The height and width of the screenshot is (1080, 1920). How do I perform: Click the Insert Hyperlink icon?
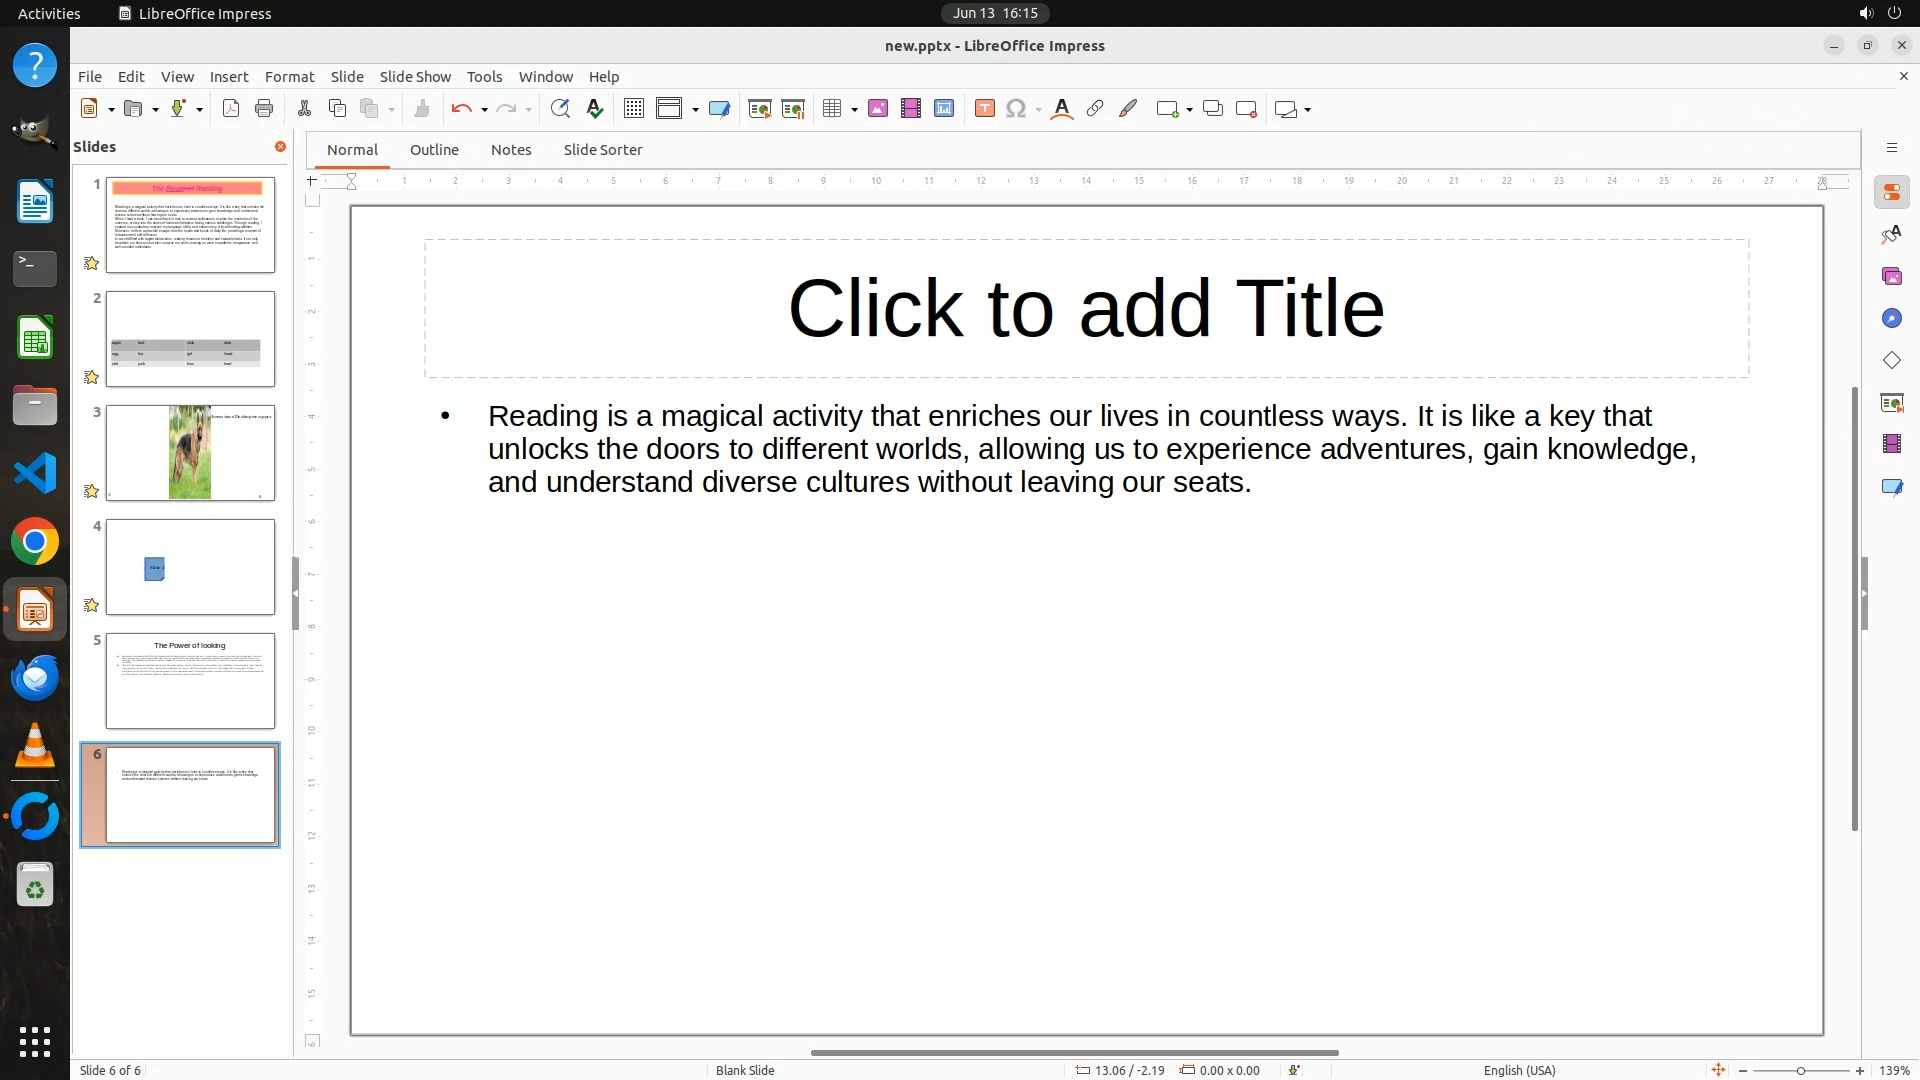pos(1095,109)
